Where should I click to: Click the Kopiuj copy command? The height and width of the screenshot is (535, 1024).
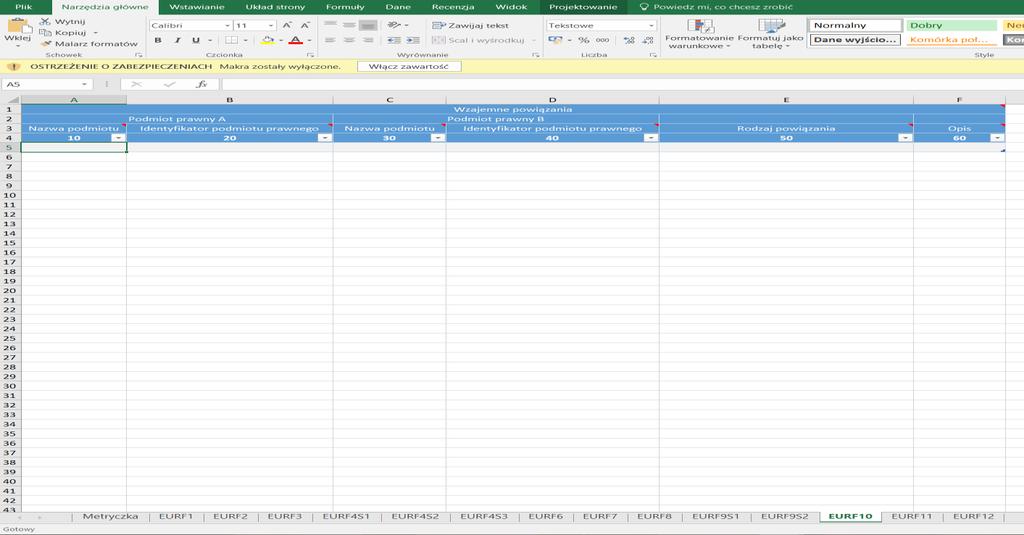click(x=63, y=33)
